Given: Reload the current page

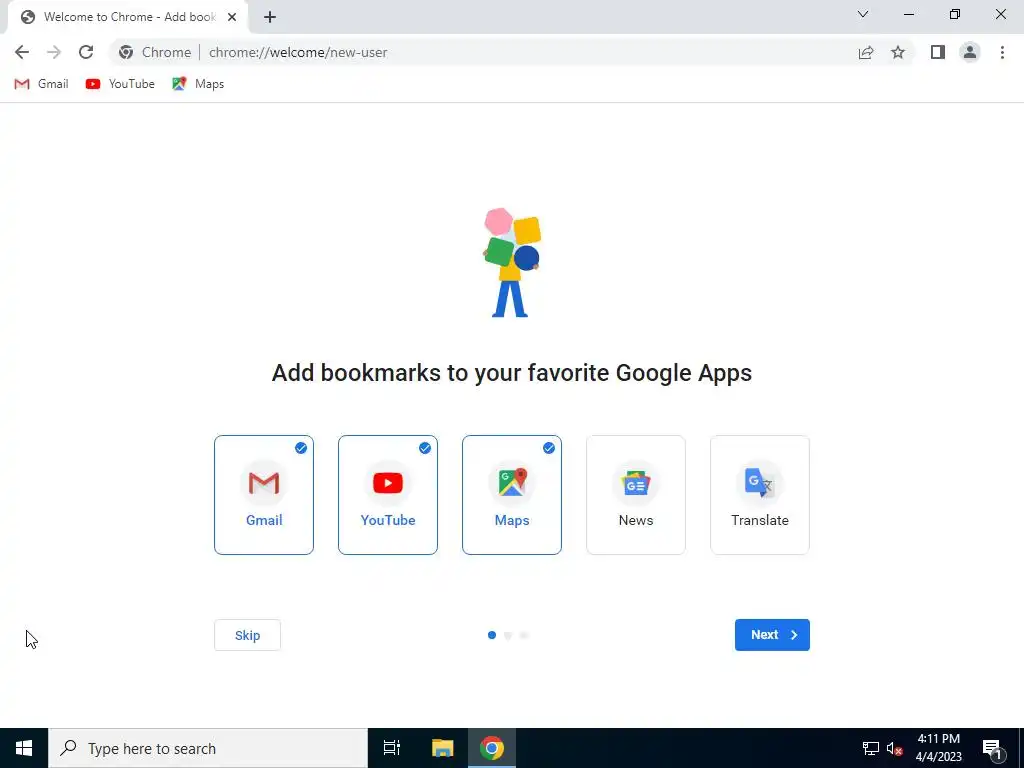Looking at the screenshot, I should [86, 52].
